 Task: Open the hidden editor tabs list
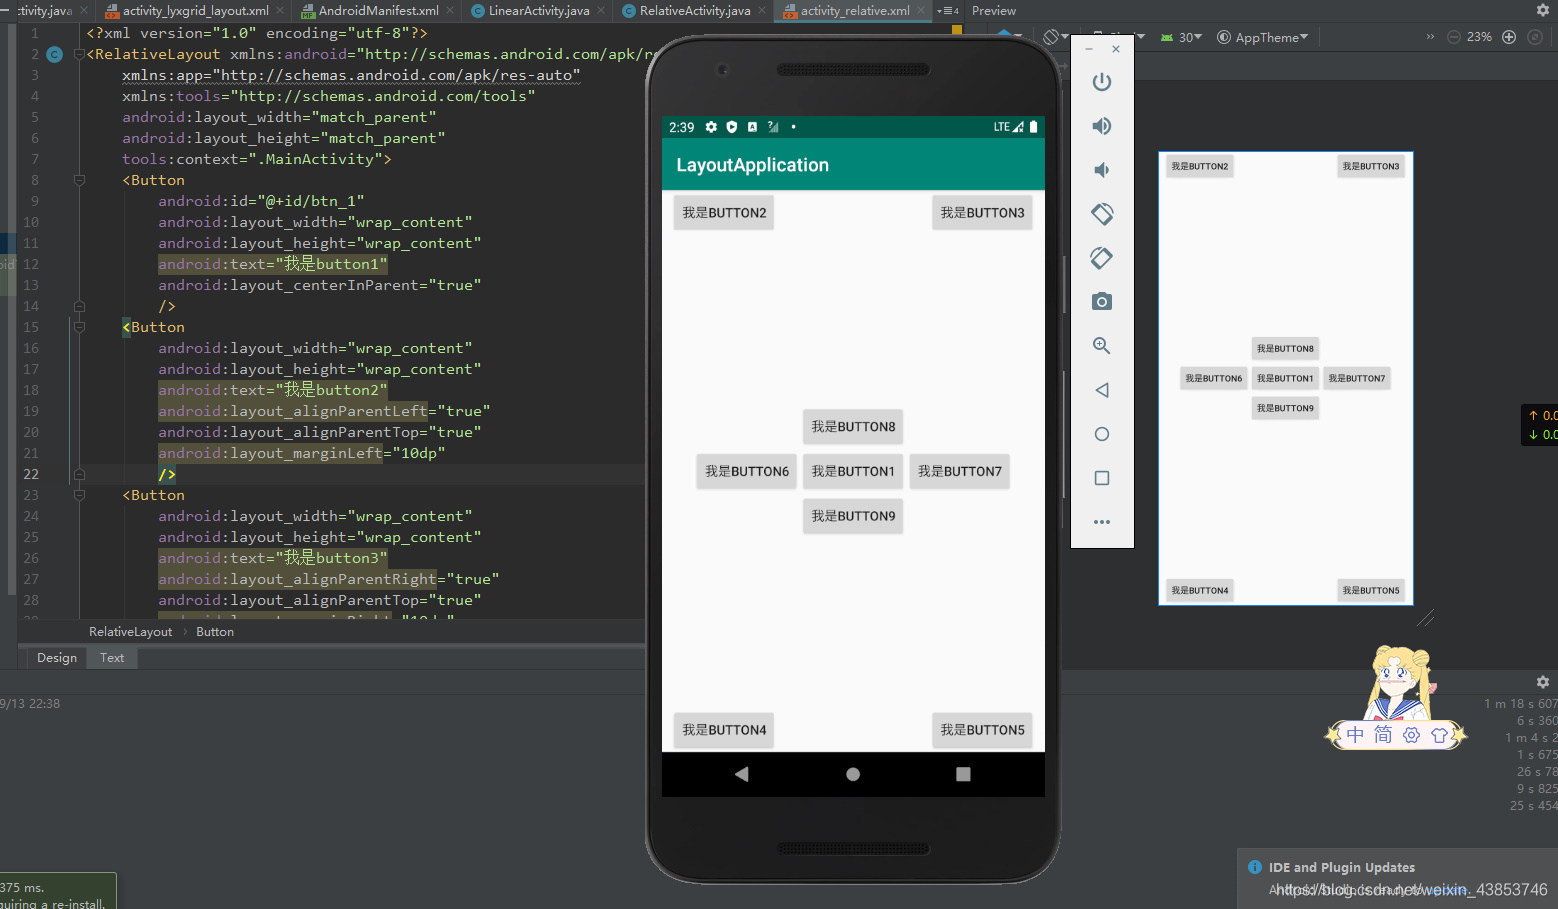point(948,11)
